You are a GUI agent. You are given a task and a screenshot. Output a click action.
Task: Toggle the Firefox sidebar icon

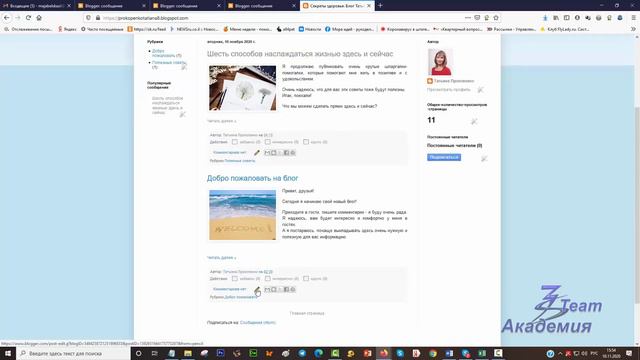pyautogui.click(x=567, y=18)
